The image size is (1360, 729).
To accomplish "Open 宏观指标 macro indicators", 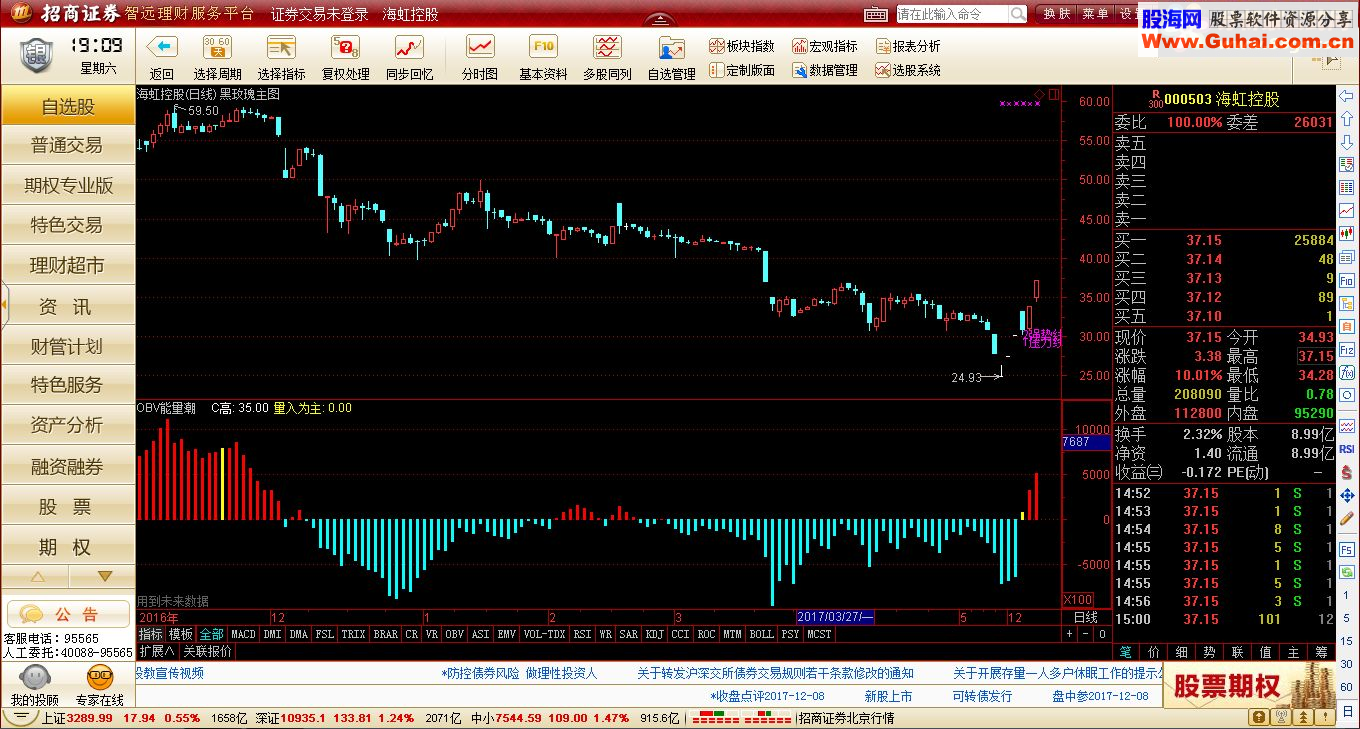I will coord(825,46).
